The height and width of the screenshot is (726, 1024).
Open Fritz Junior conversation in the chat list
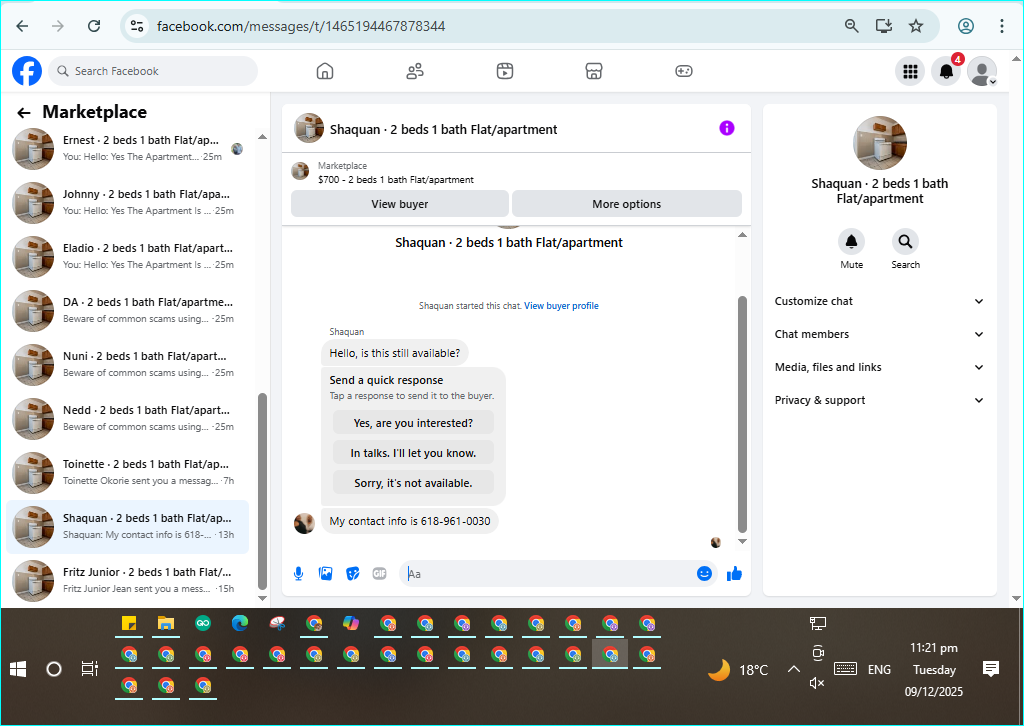[x=128, y=580]
